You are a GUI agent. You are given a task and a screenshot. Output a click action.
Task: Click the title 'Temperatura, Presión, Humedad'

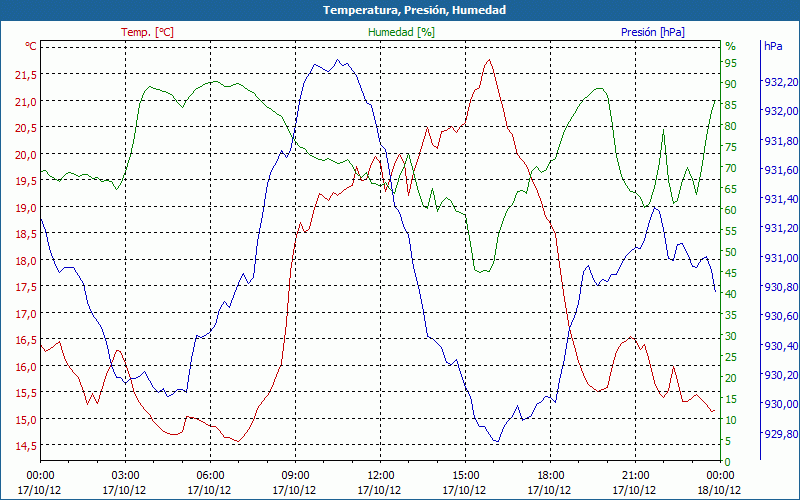coord(414,10)
